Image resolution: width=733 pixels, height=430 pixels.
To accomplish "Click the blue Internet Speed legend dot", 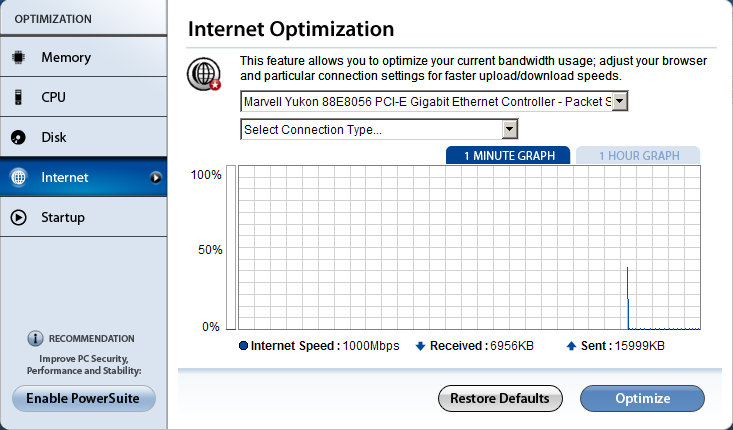I will (x=243, y=346).
